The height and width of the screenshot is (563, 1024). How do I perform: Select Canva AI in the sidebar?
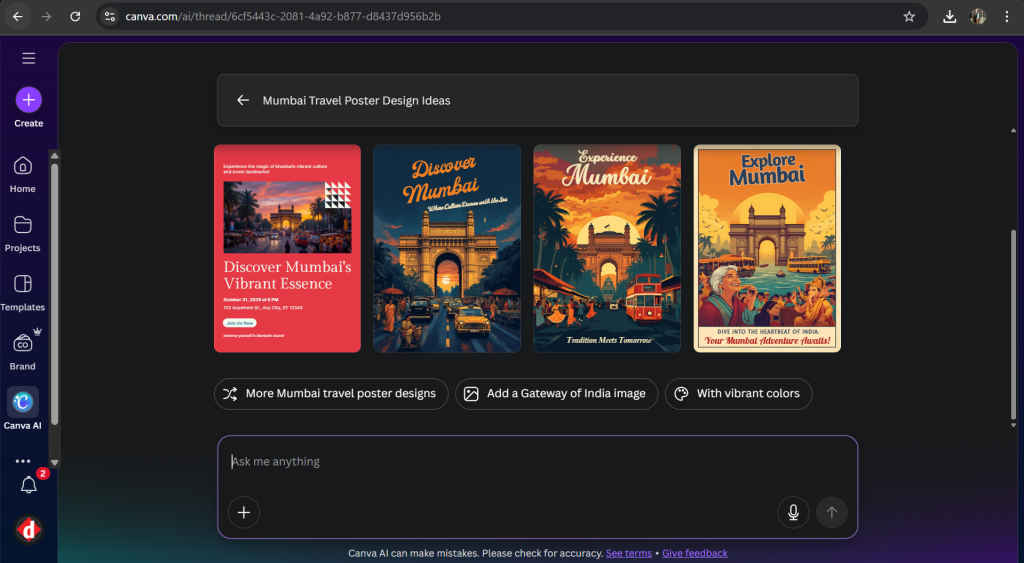point(23,403)
